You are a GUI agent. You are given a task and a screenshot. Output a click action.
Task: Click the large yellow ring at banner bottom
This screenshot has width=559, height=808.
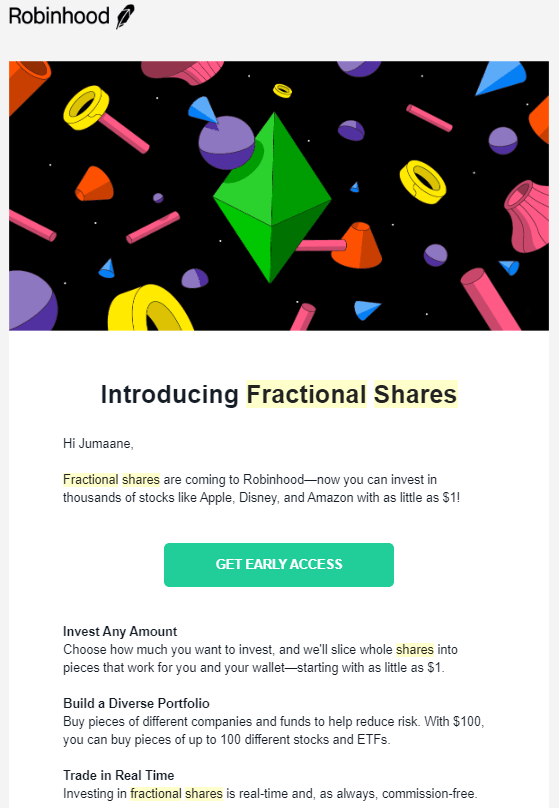click(150, 308)
